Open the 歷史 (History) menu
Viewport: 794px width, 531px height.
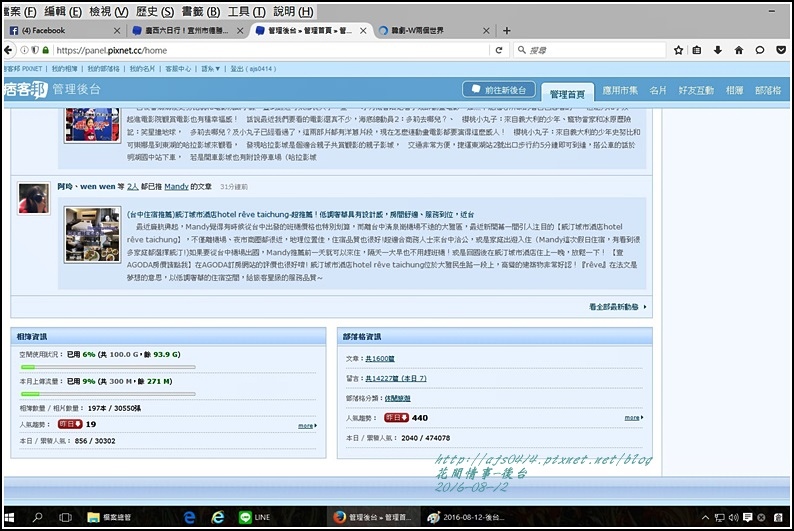click(148, 11)
